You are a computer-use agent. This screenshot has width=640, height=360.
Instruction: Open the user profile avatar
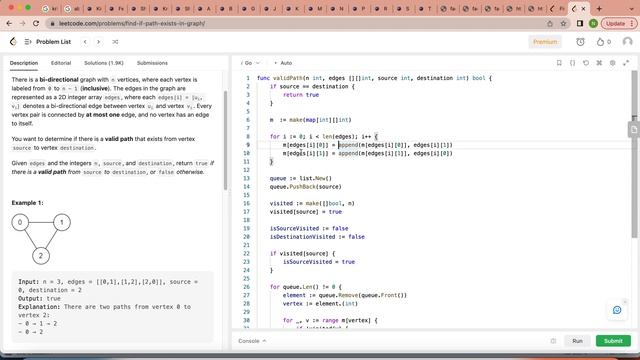tap(627, 42)
